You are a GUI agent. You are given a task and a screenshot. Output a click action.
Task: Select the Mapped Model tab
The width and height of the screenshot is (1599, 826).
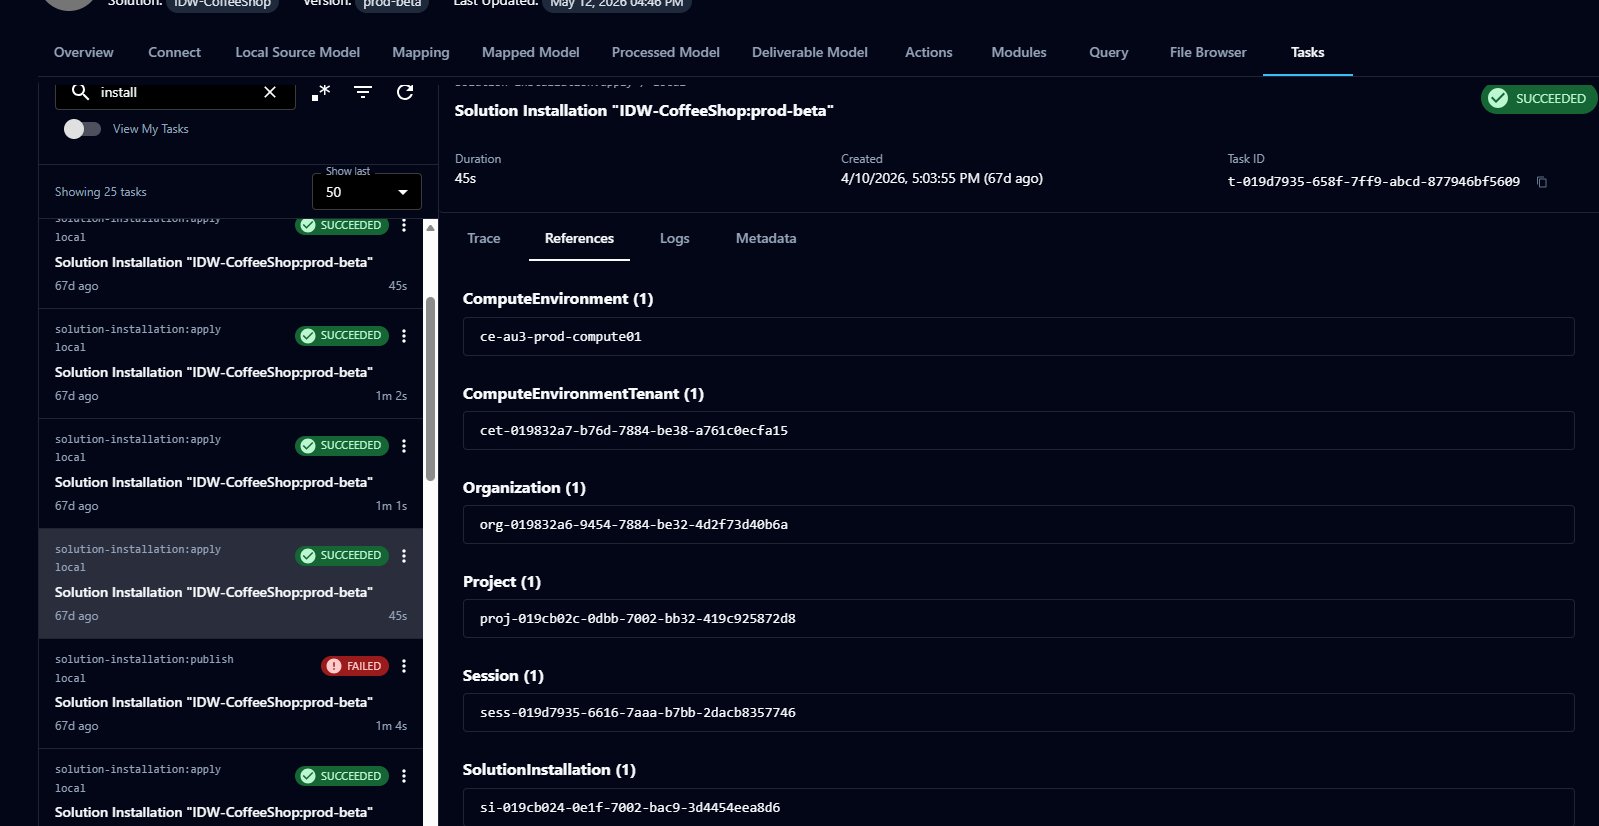530,52
